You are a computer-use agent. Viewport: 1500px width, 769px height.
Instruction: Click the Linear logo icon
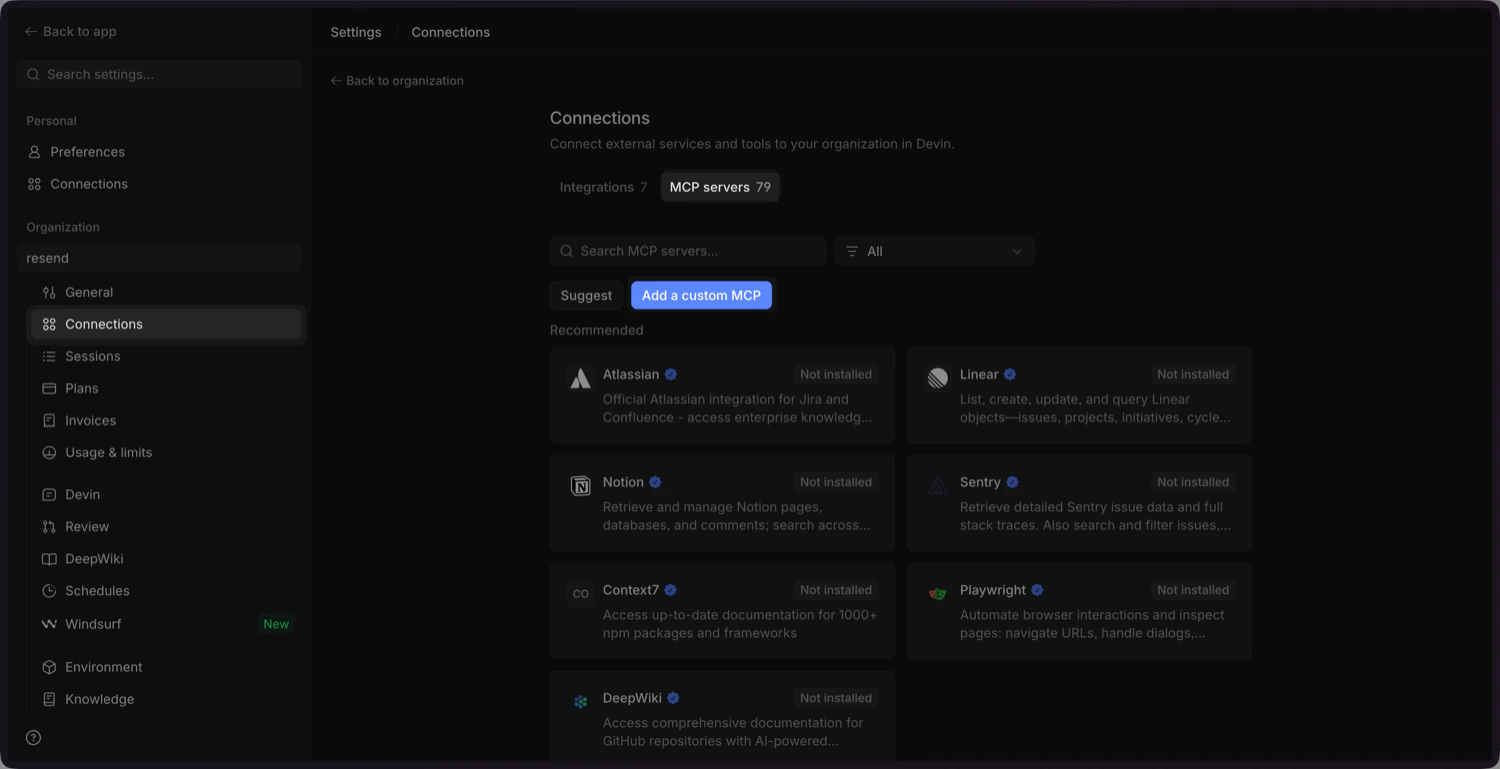pyautogui.click(x=937, y=378)
